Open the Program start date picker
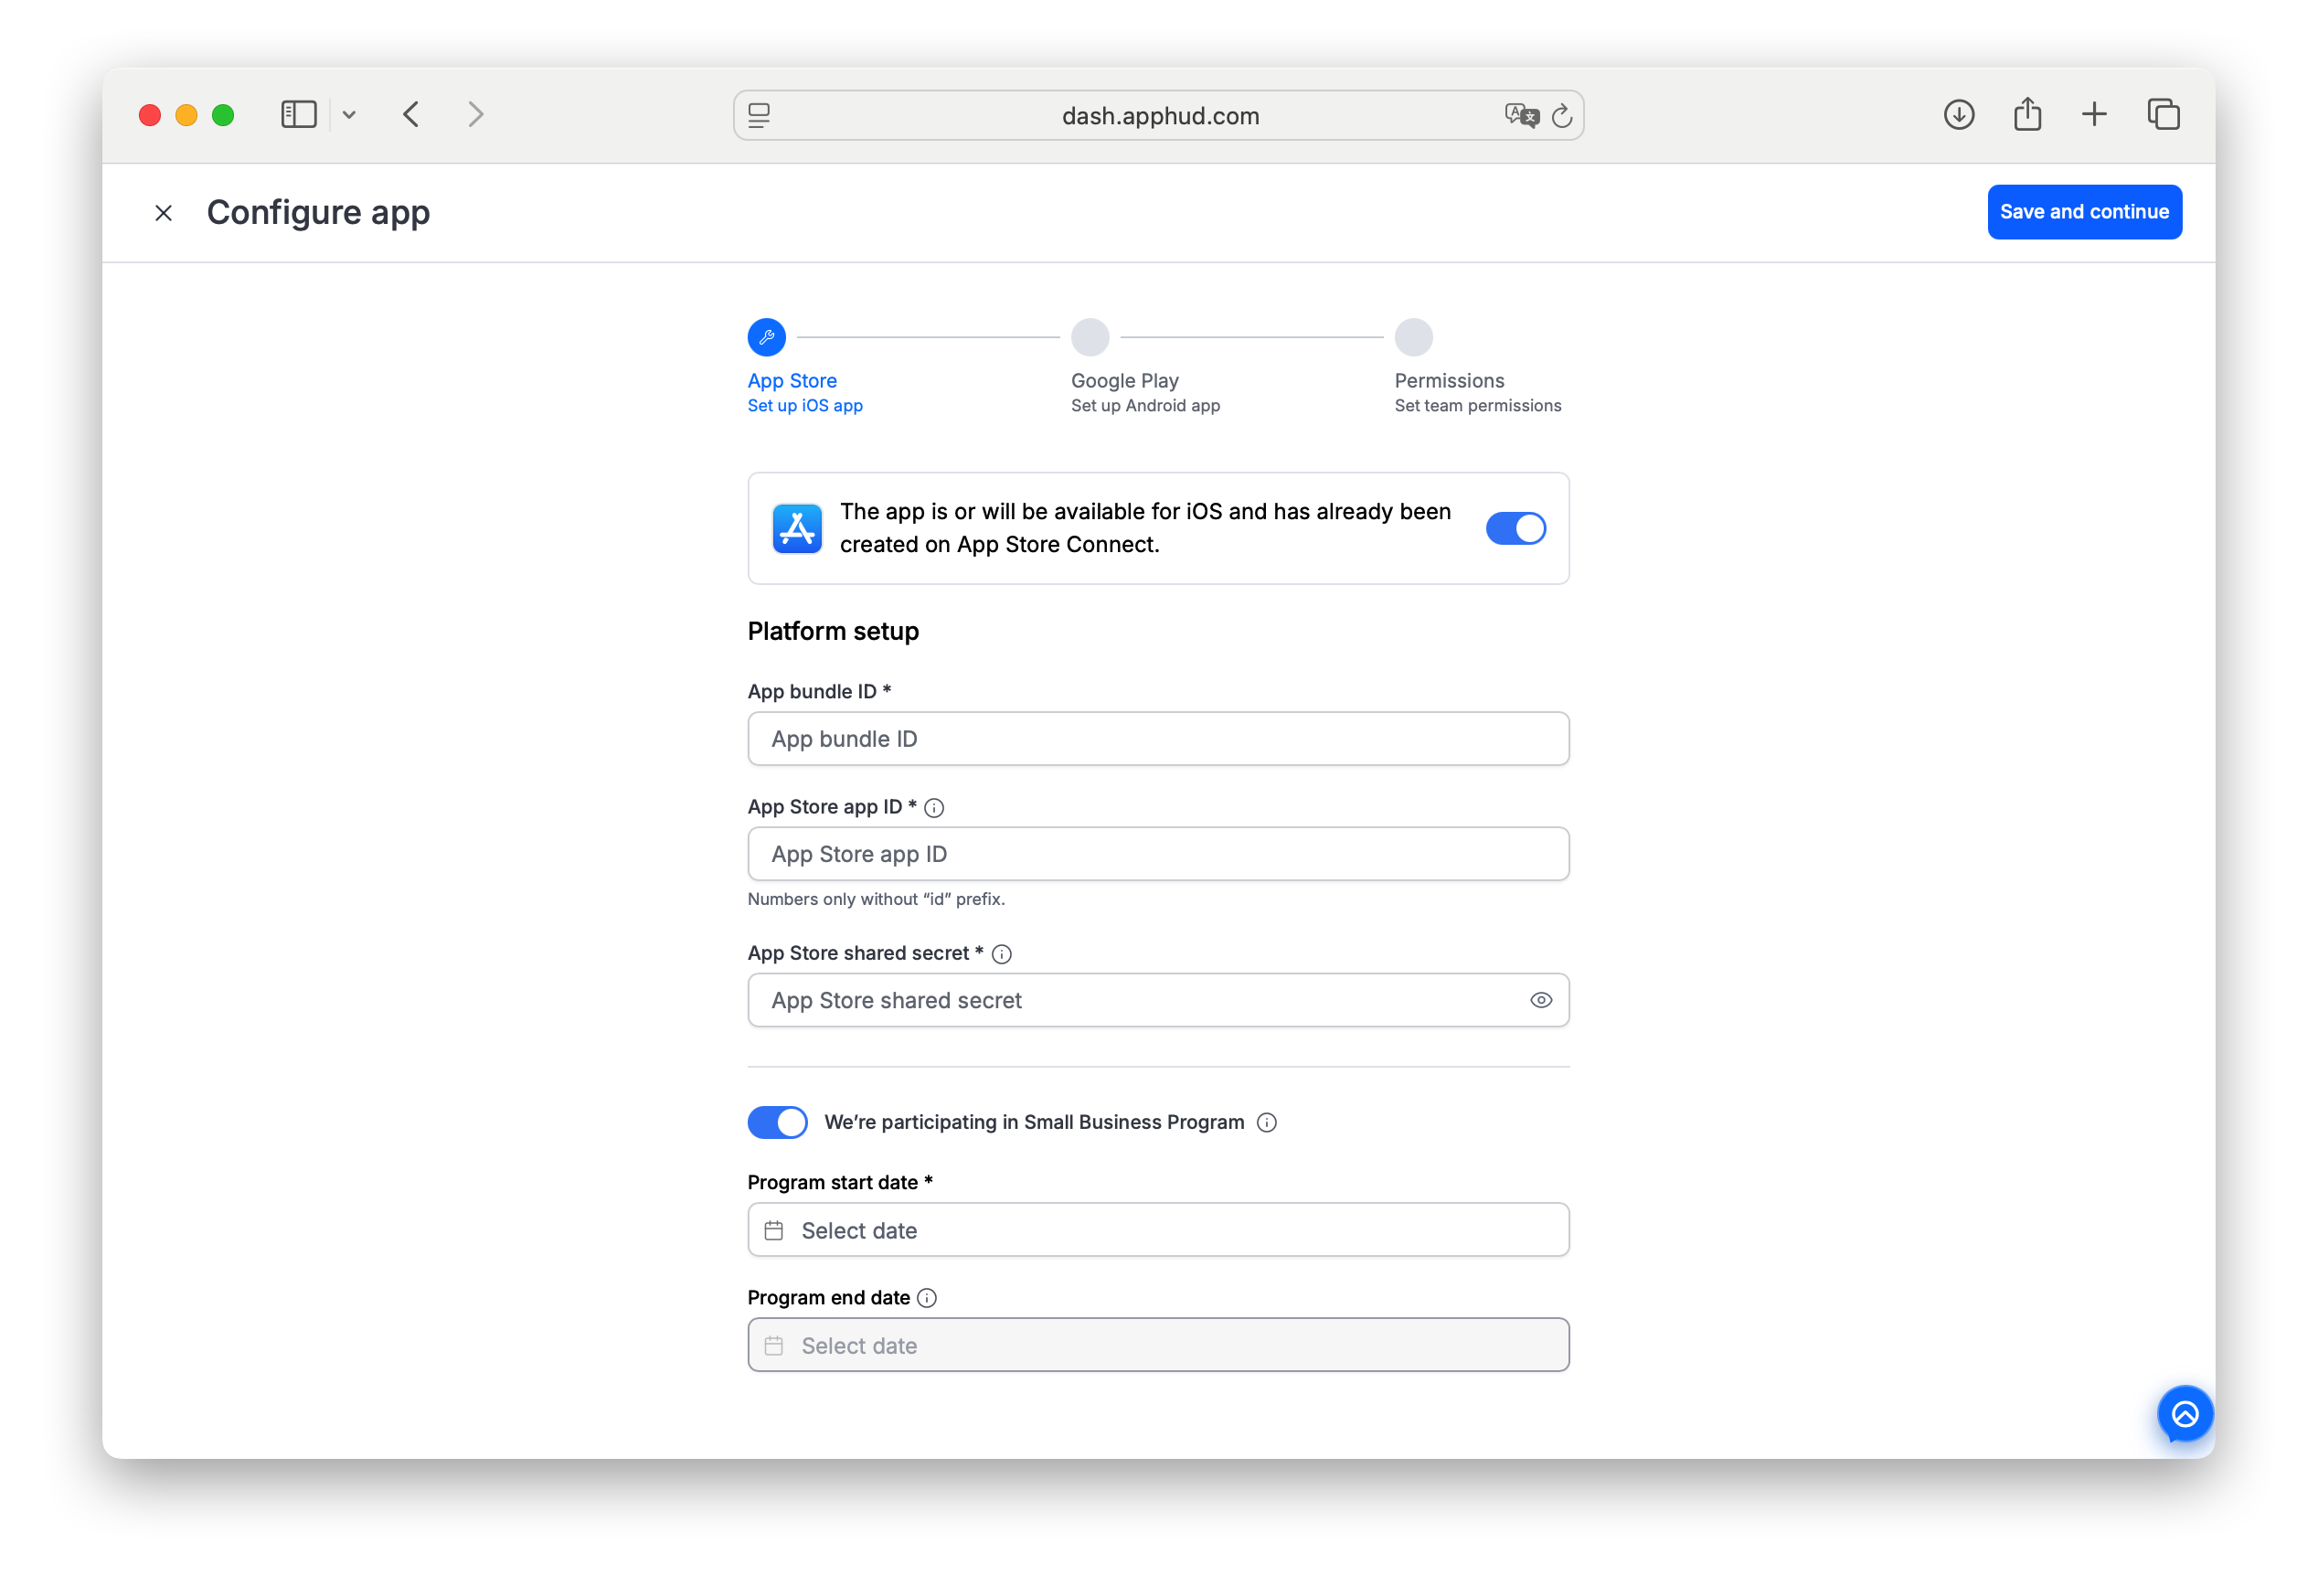This screenshot has height=1596, width=2318. 1158,1230
